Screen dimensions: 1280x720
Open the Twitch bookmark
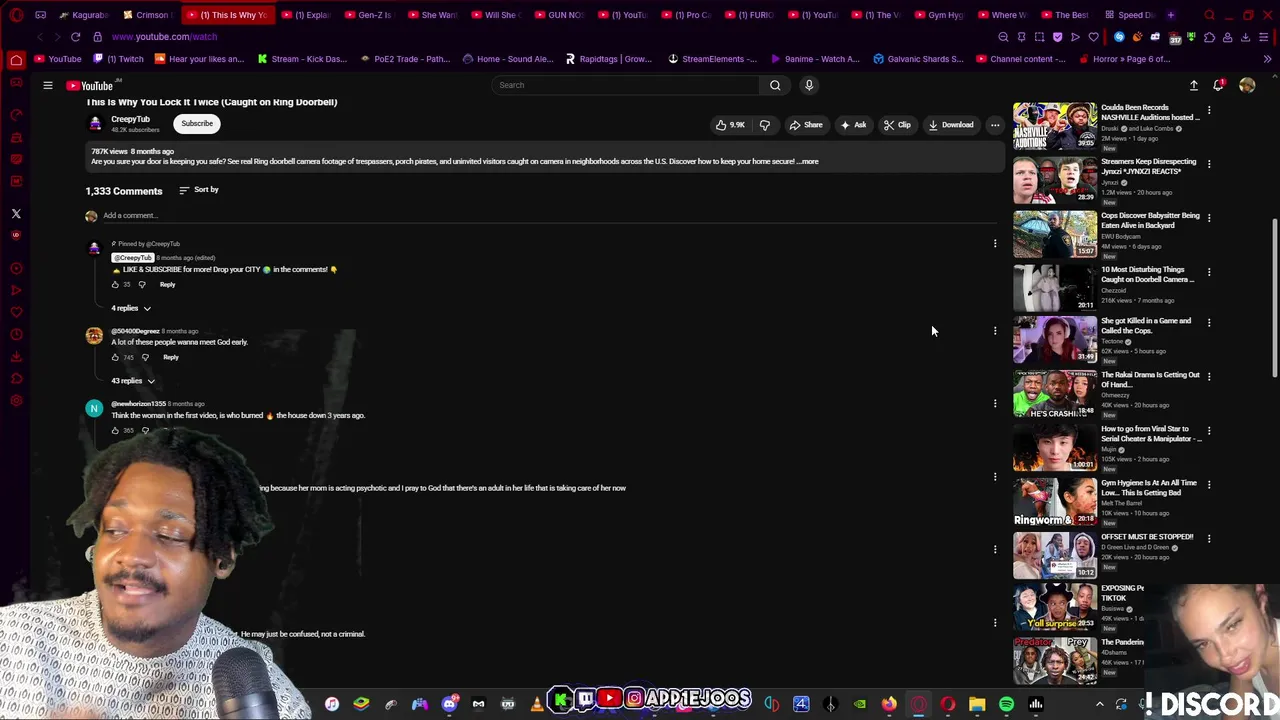point(118,59)
